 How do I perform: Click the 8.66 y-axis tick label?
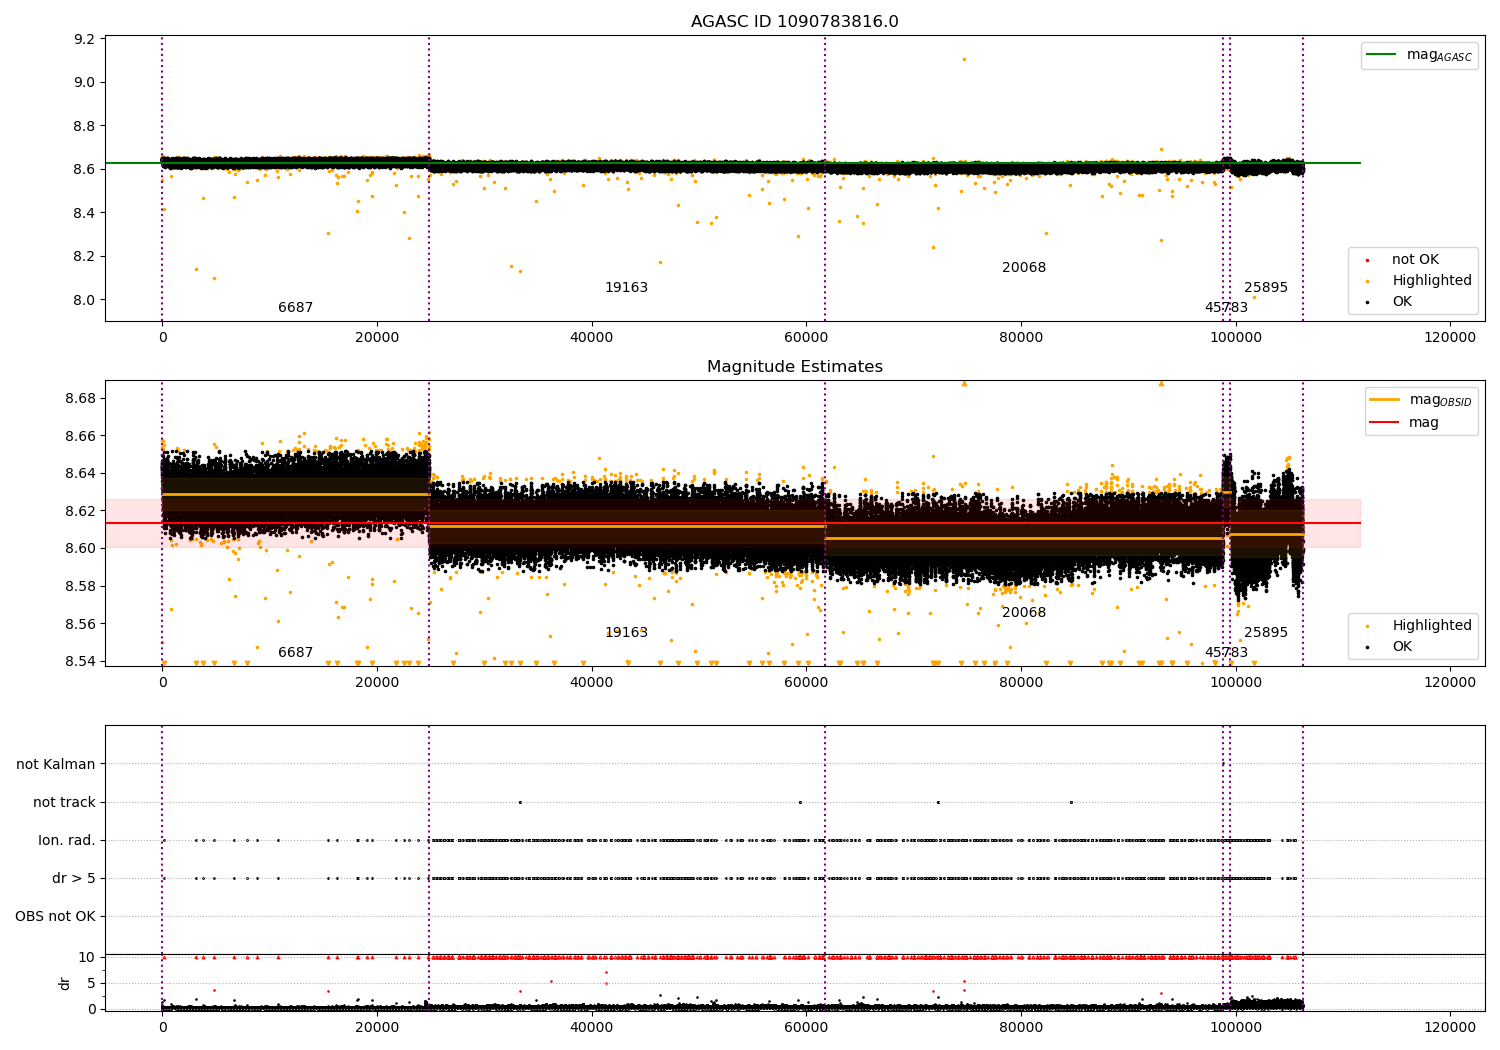coord(81,437)
